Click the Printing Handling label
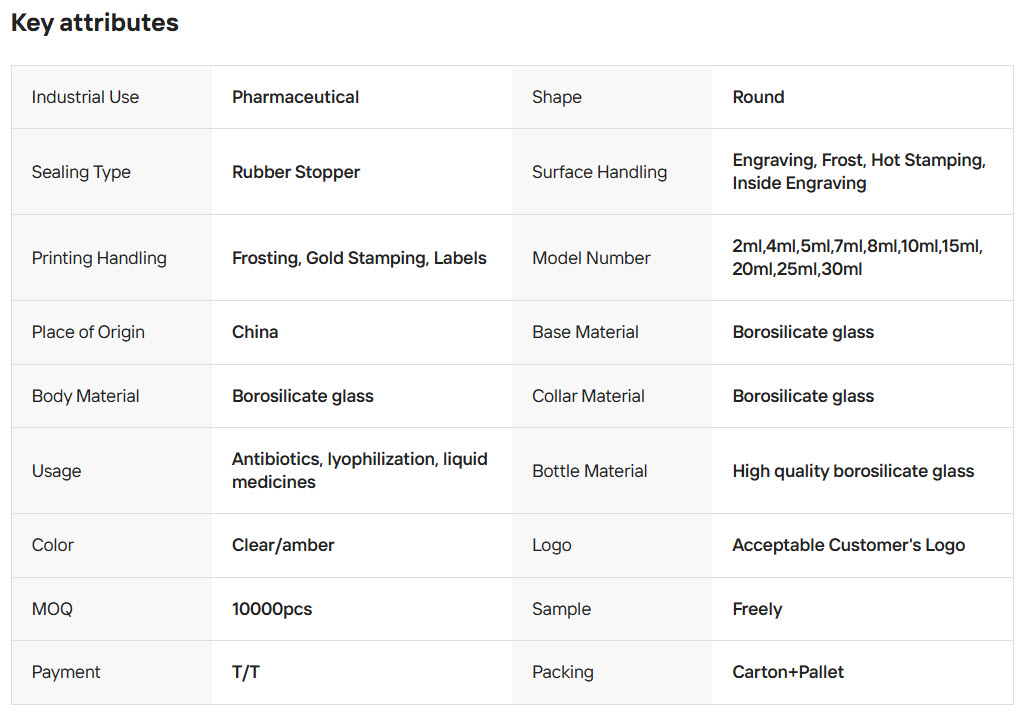Screen dimensions: 1026x716 pyautogui.click(x=99, y=258)
